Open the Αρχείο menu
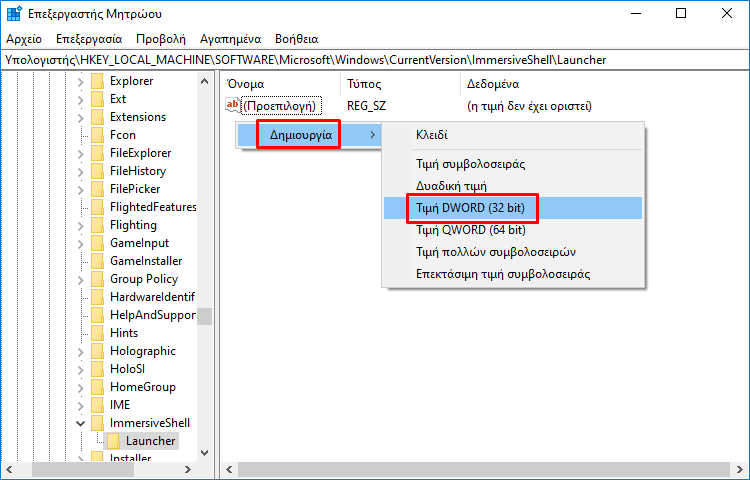Screen dimensions: 750x480 tap(24, 39)
